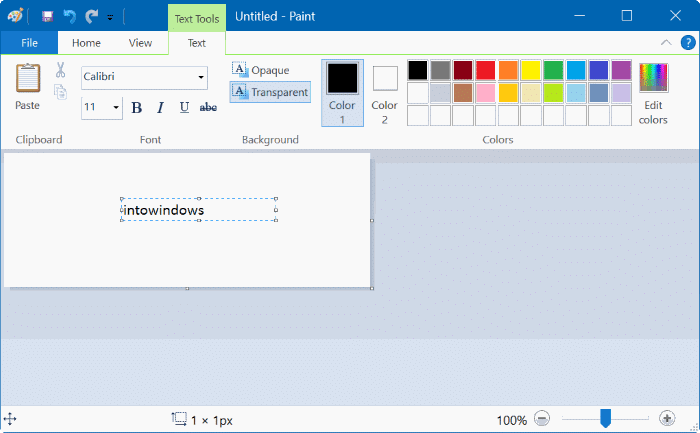Zoom in with the plus button

click(x=667, y=419)
